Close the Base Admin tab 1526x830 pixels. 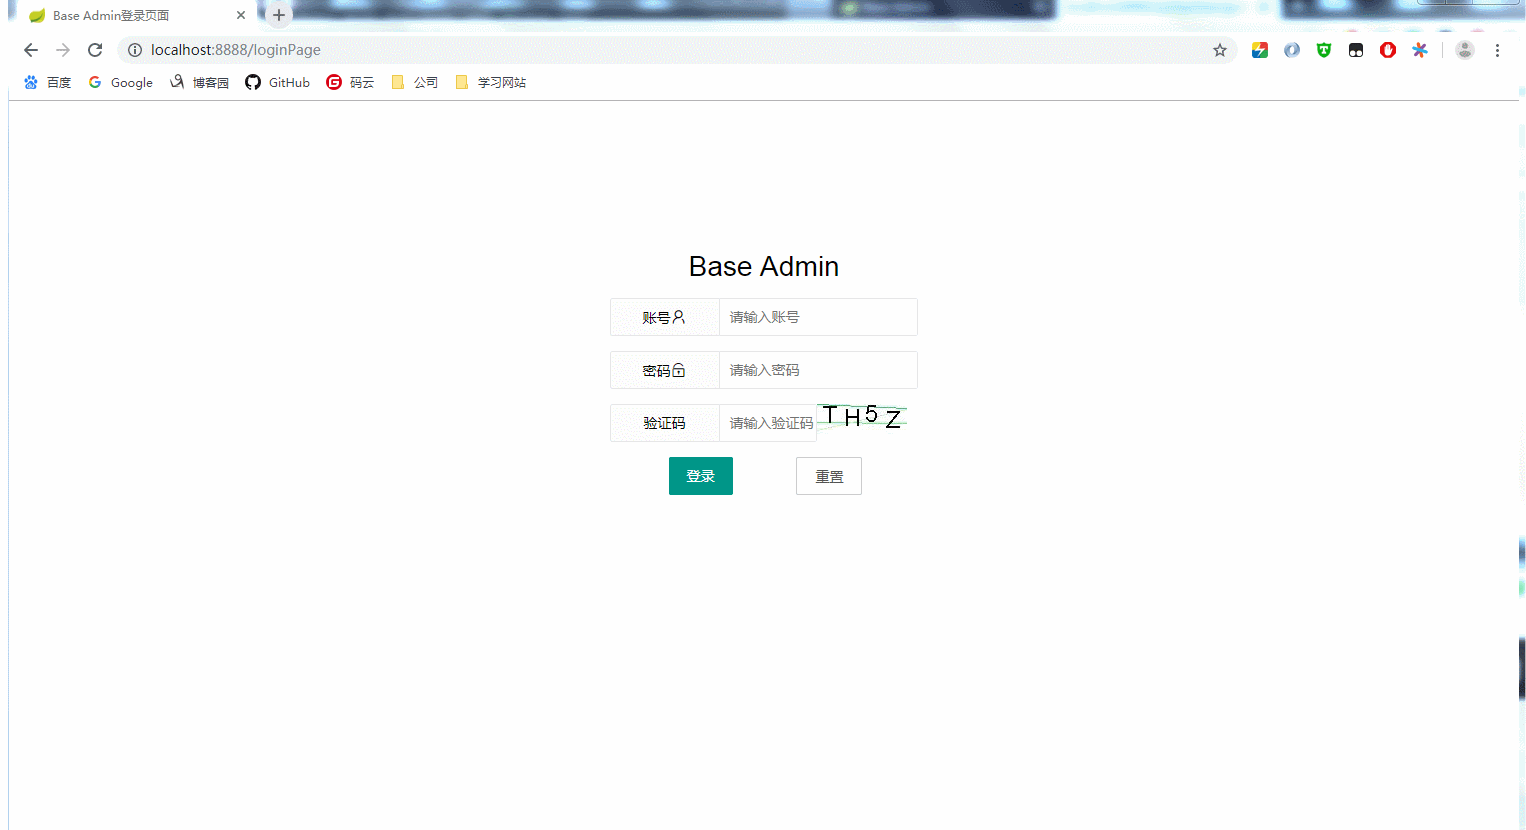click(x=241, y=15)
